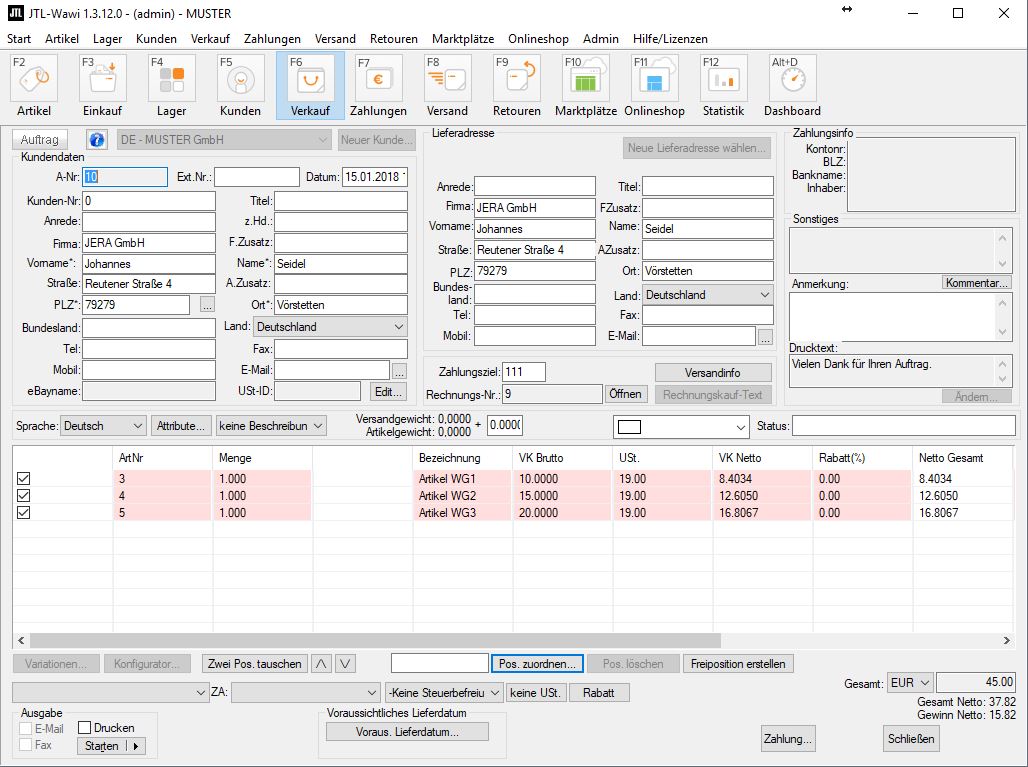This screenshot has width=1028, height=767.
Task: Click the Anmerkung text area
Action: [x=900, y=317]
